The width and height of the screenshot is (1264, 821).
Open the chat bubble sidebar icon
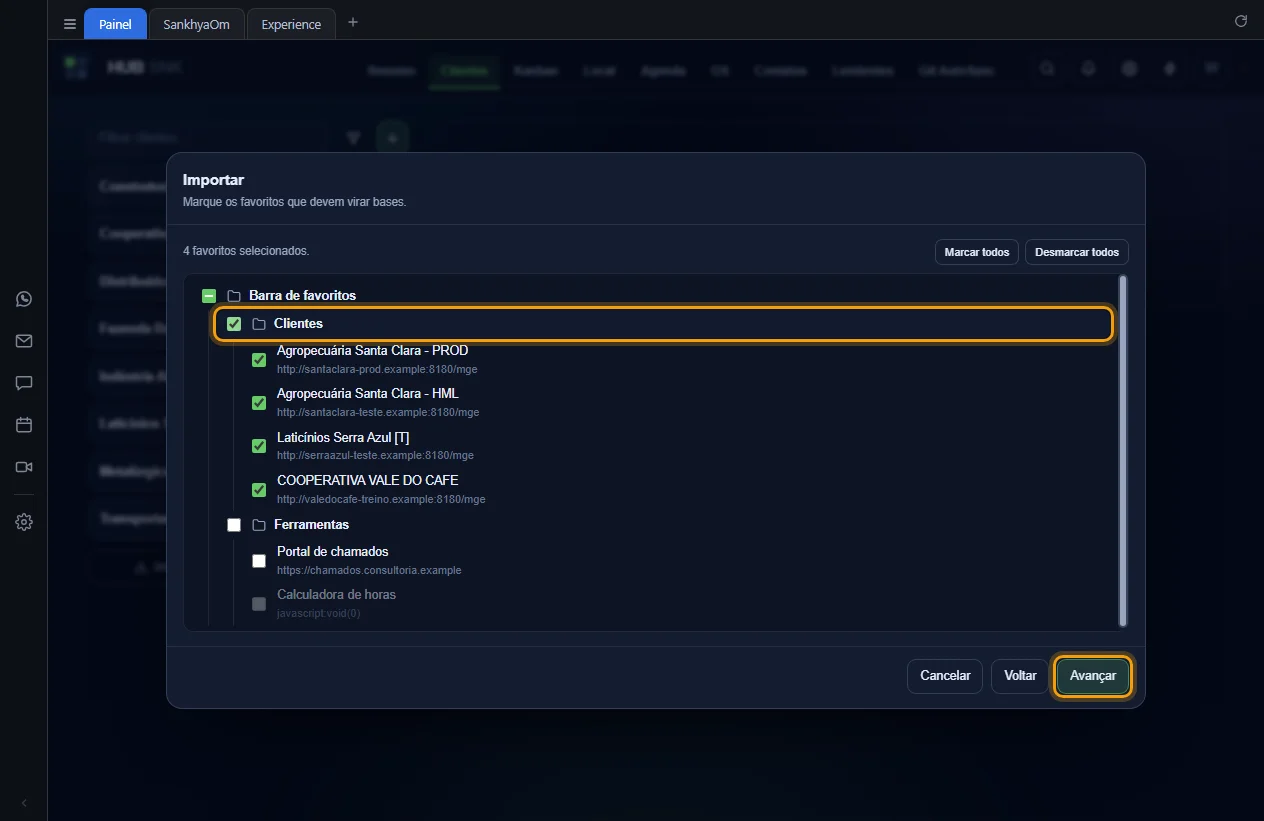(x=24, y=383)
